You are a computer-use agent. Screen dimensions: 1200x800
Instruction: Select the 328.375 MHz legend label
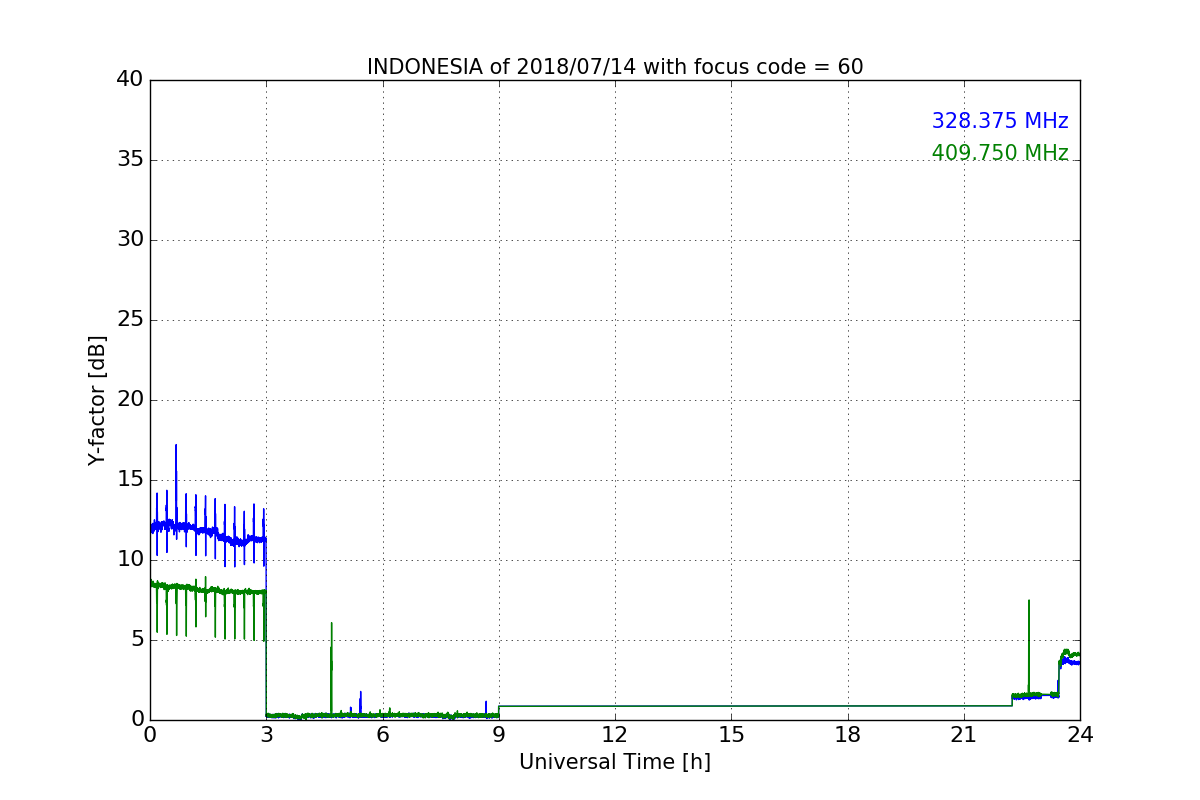click(x=1000, y=121)
